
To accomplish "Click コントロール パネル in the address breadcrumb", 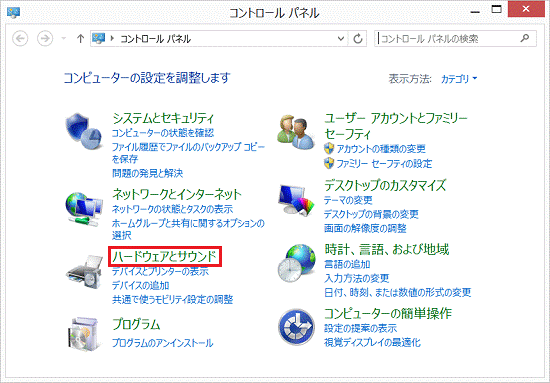I will click(x=155, y=39).
